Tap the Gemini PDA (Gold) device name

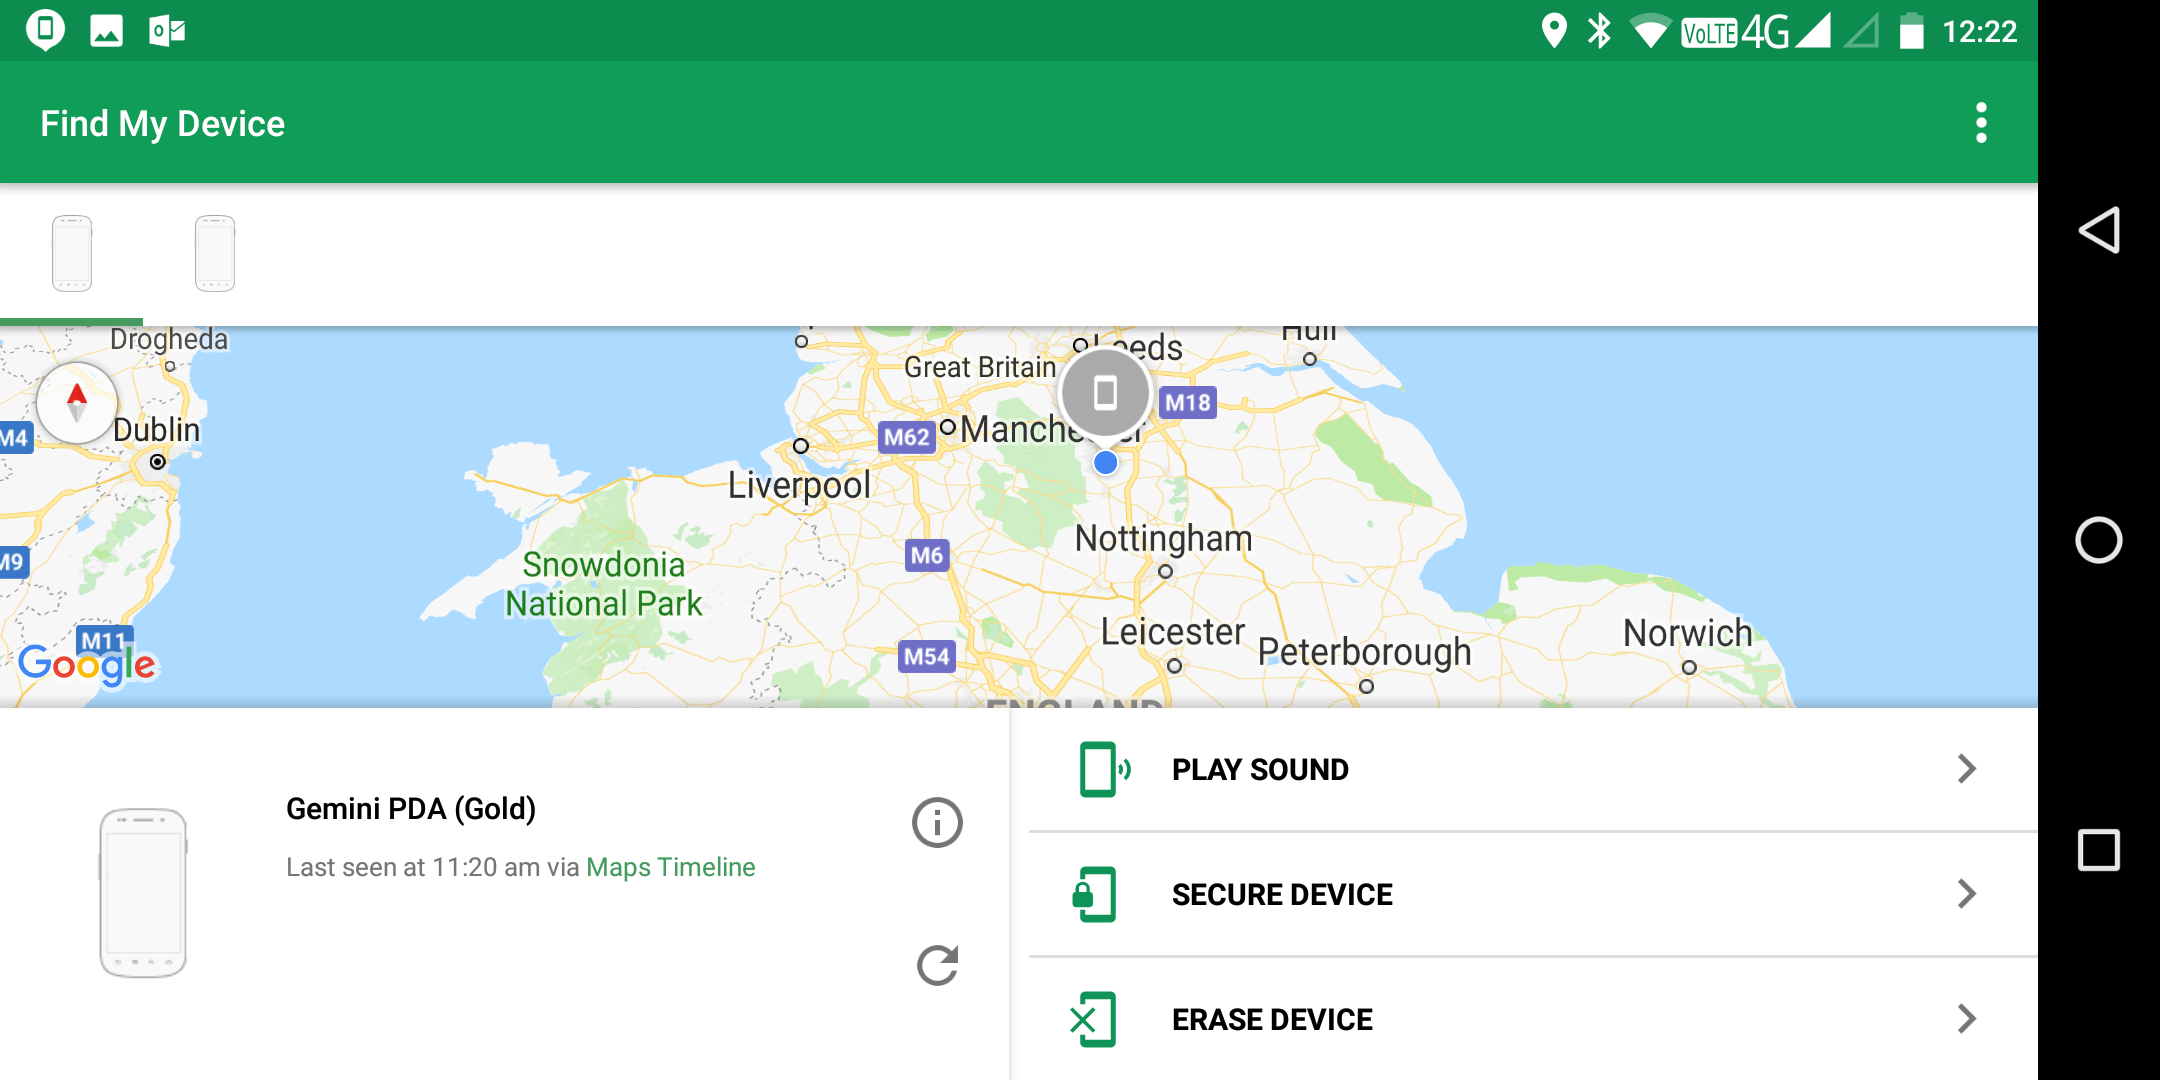[411, 808]
